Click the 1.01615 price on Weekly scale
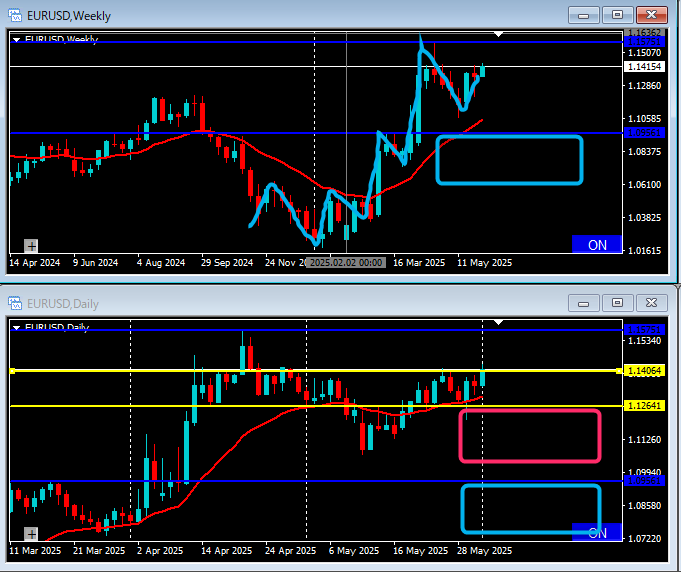Viewport: 681px width, 572px height. [x=645, y=251]
